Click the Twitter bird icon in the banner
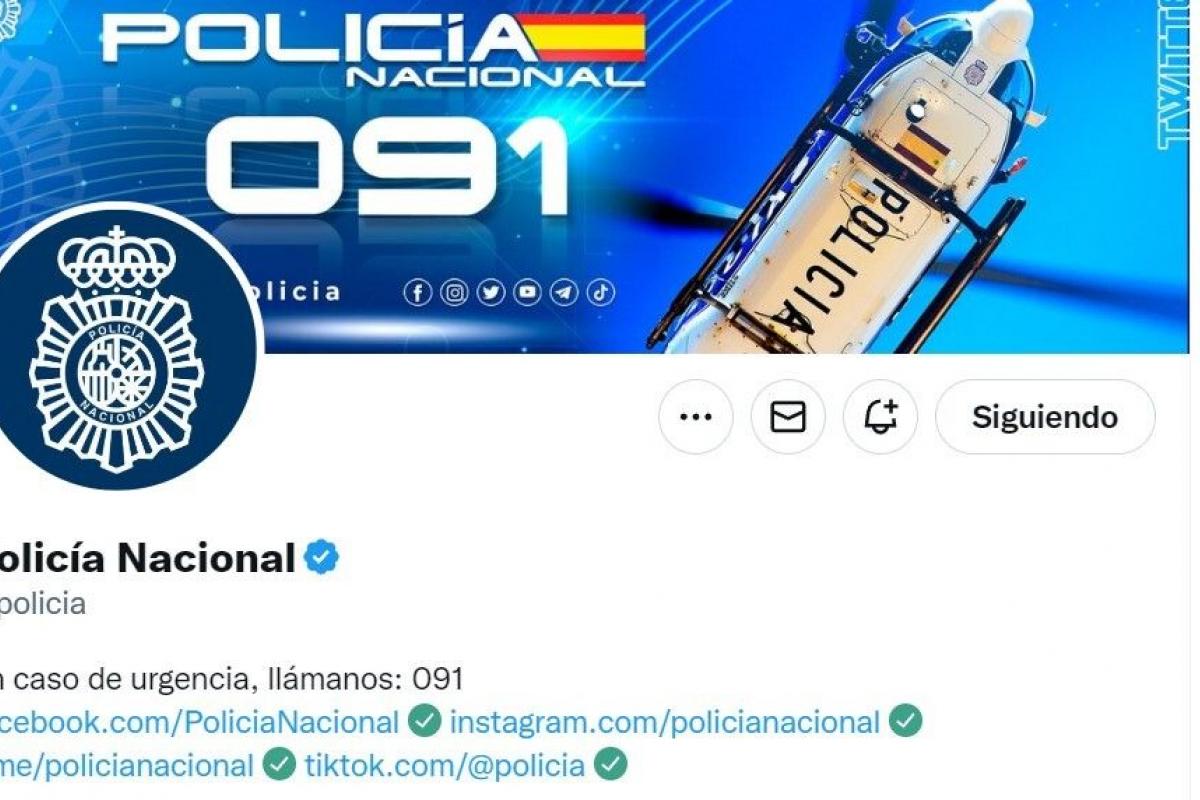This screenshot has height=800, width=1200. (490, 292)
